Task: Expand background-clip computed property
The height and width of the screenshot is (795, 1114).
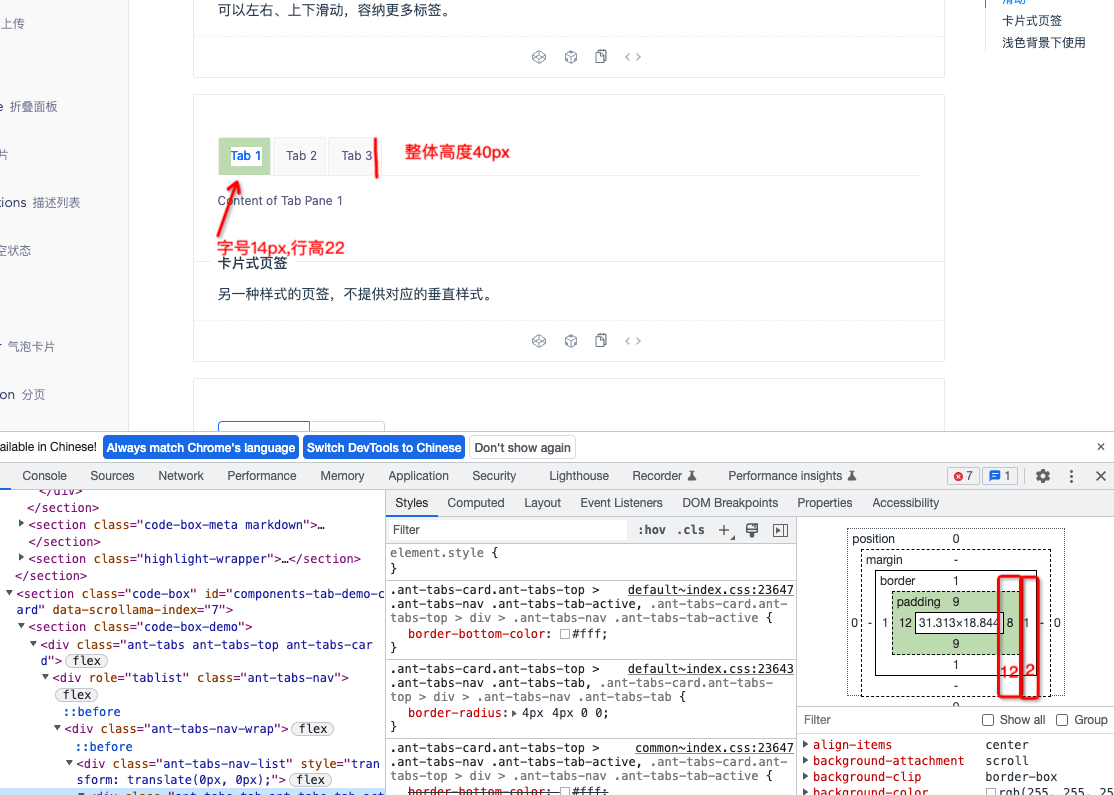Action: (x=806, y=777)
